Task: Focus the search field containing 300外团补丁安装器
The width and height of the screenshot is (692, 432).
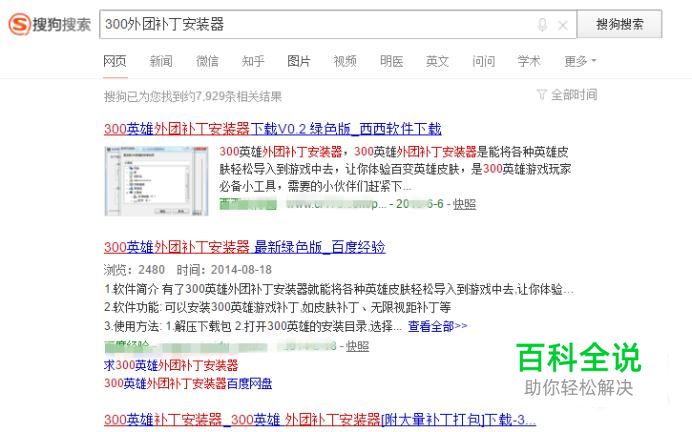Action: 338,24
